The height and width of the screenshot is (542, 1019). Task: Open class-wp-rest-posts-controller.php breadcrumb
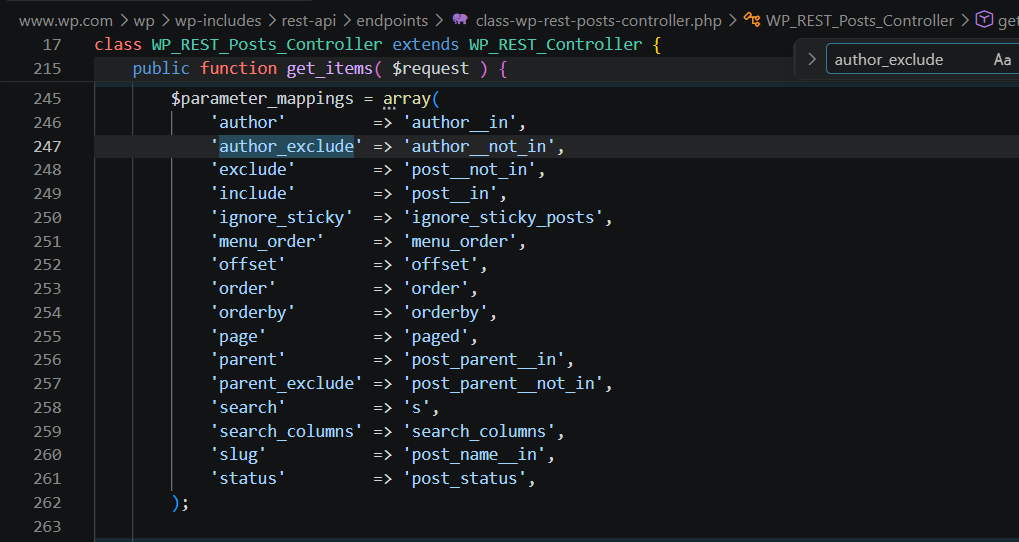(599, 21)
